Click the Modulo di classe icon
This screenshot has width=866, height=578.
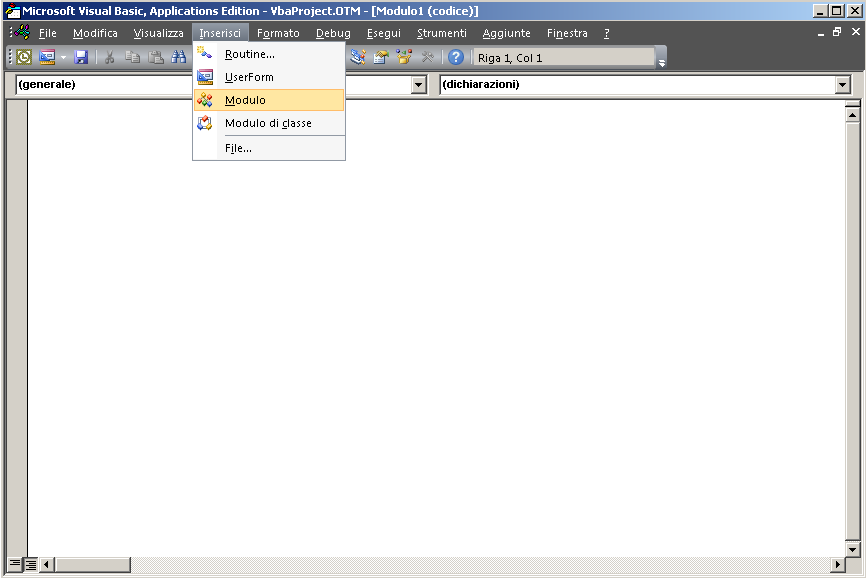click(205, 123)
